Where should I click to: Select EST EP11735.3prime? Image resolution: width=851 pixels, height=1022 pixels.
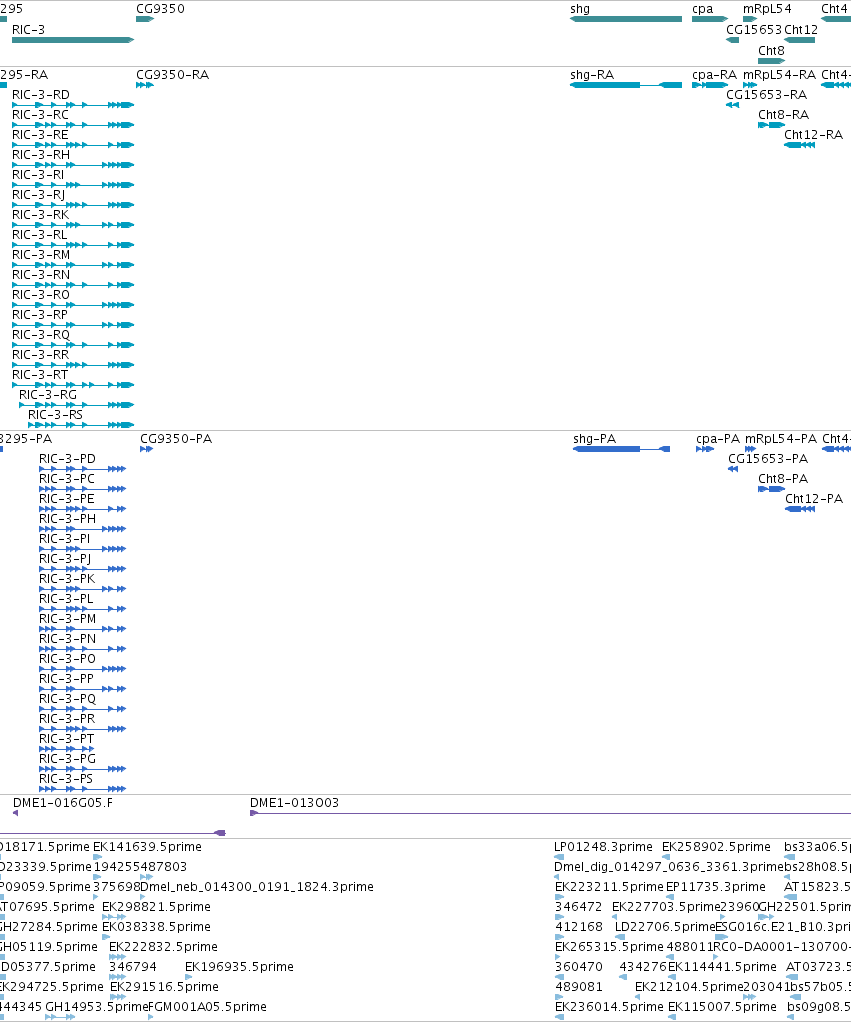pos(715,887)
